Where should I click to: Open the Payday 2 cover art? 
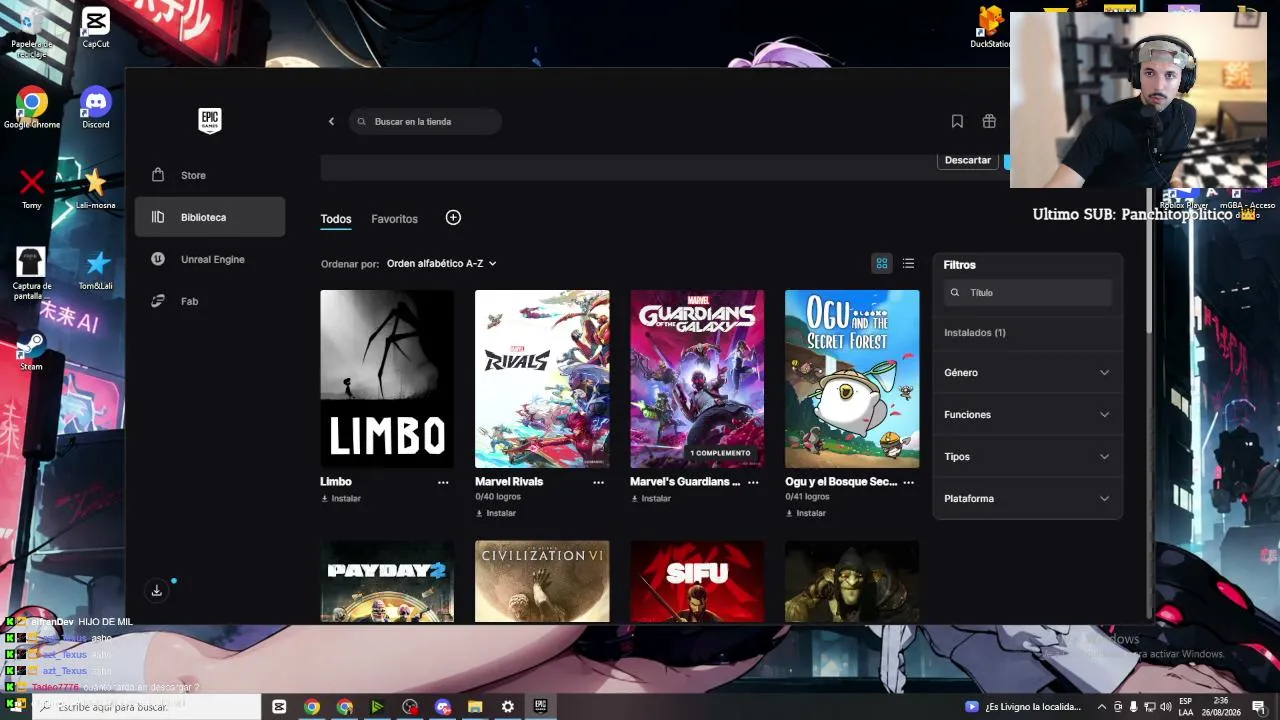pyautogui.click(x=387, y=581)
